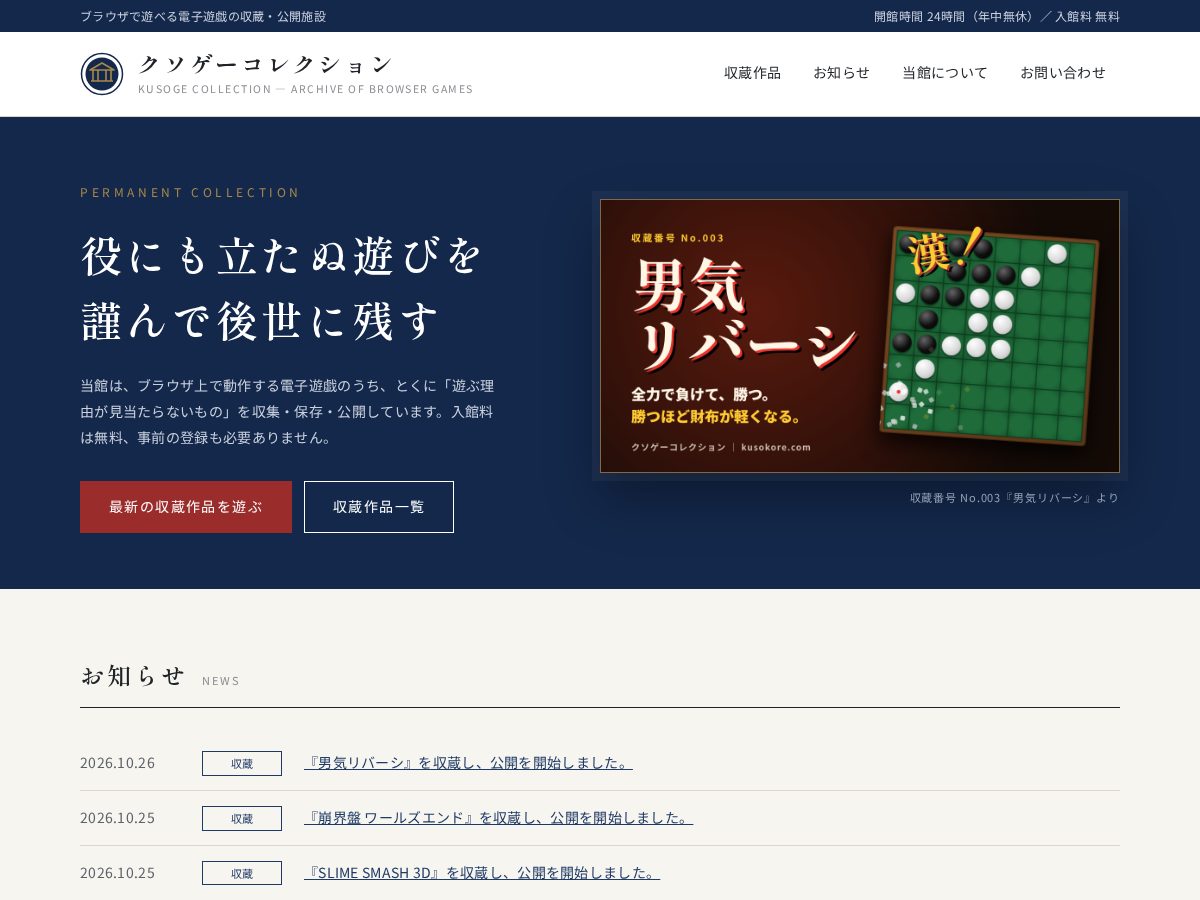Click the 収蔵 tag beside SLIME SMASH 3D

(x=242, y=873)
